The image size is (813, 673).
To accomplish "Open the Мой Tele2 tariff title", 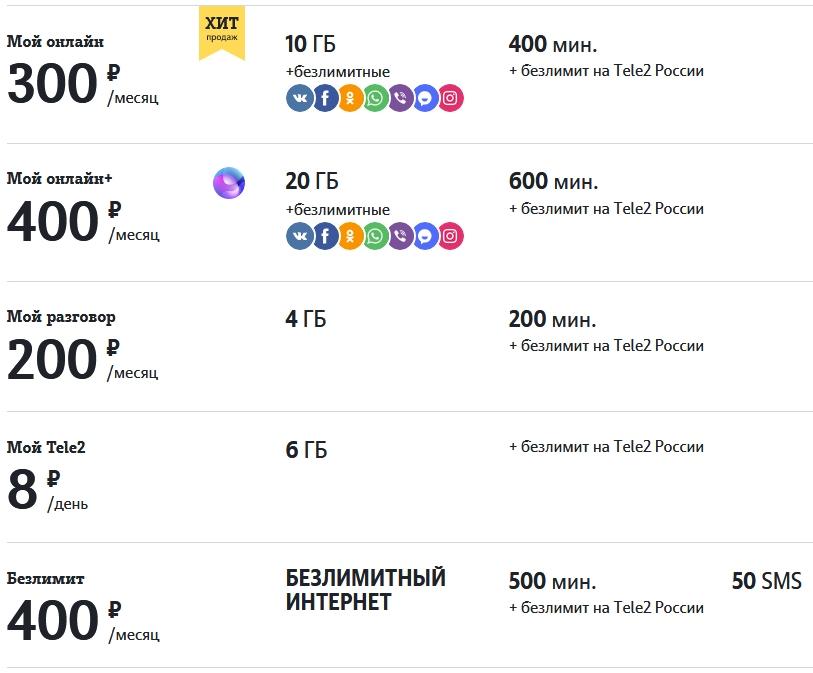I will (x=46, y=447).
